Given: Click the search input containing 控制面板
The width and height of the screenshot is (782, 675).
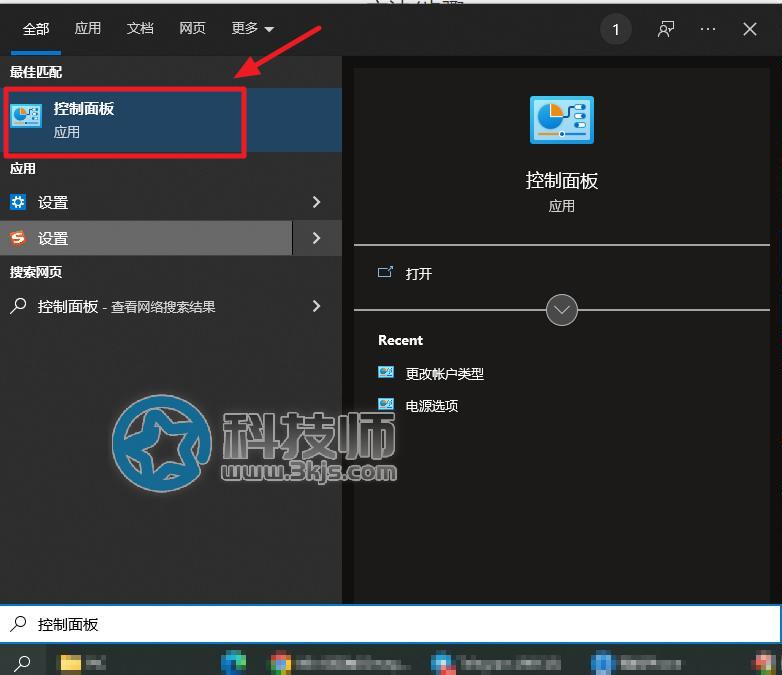Looking at the screenshot, I should pyautogui.click(x=390, y=624).
